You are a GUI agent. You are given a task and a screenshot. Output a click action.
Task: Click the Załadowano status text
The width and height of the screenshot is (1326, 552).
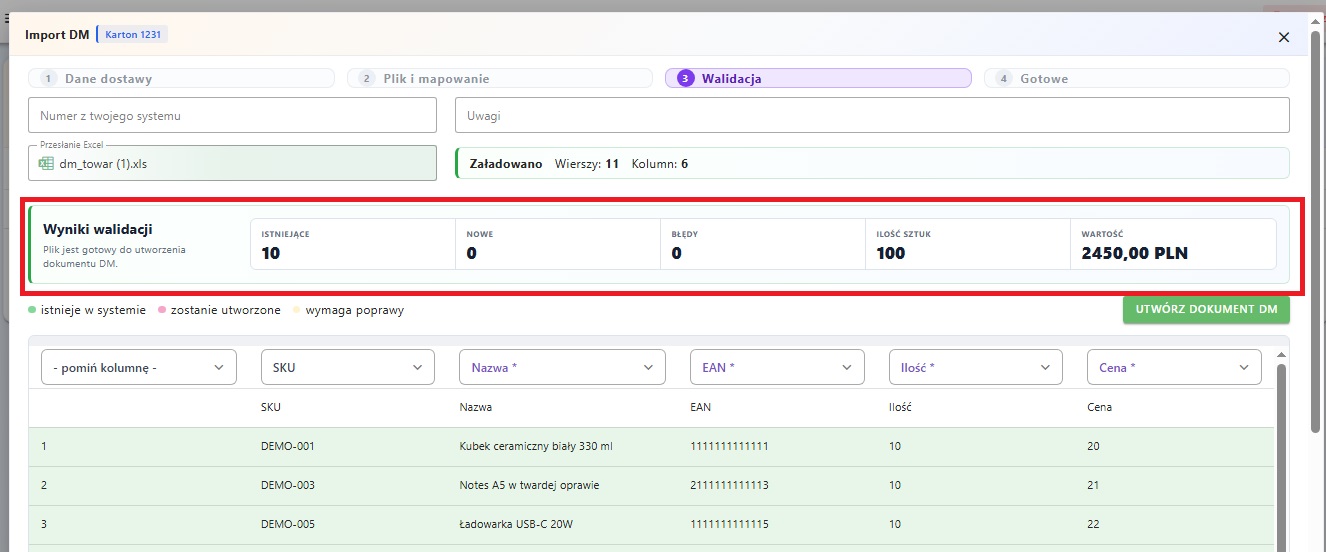click(x=506, y=163)
